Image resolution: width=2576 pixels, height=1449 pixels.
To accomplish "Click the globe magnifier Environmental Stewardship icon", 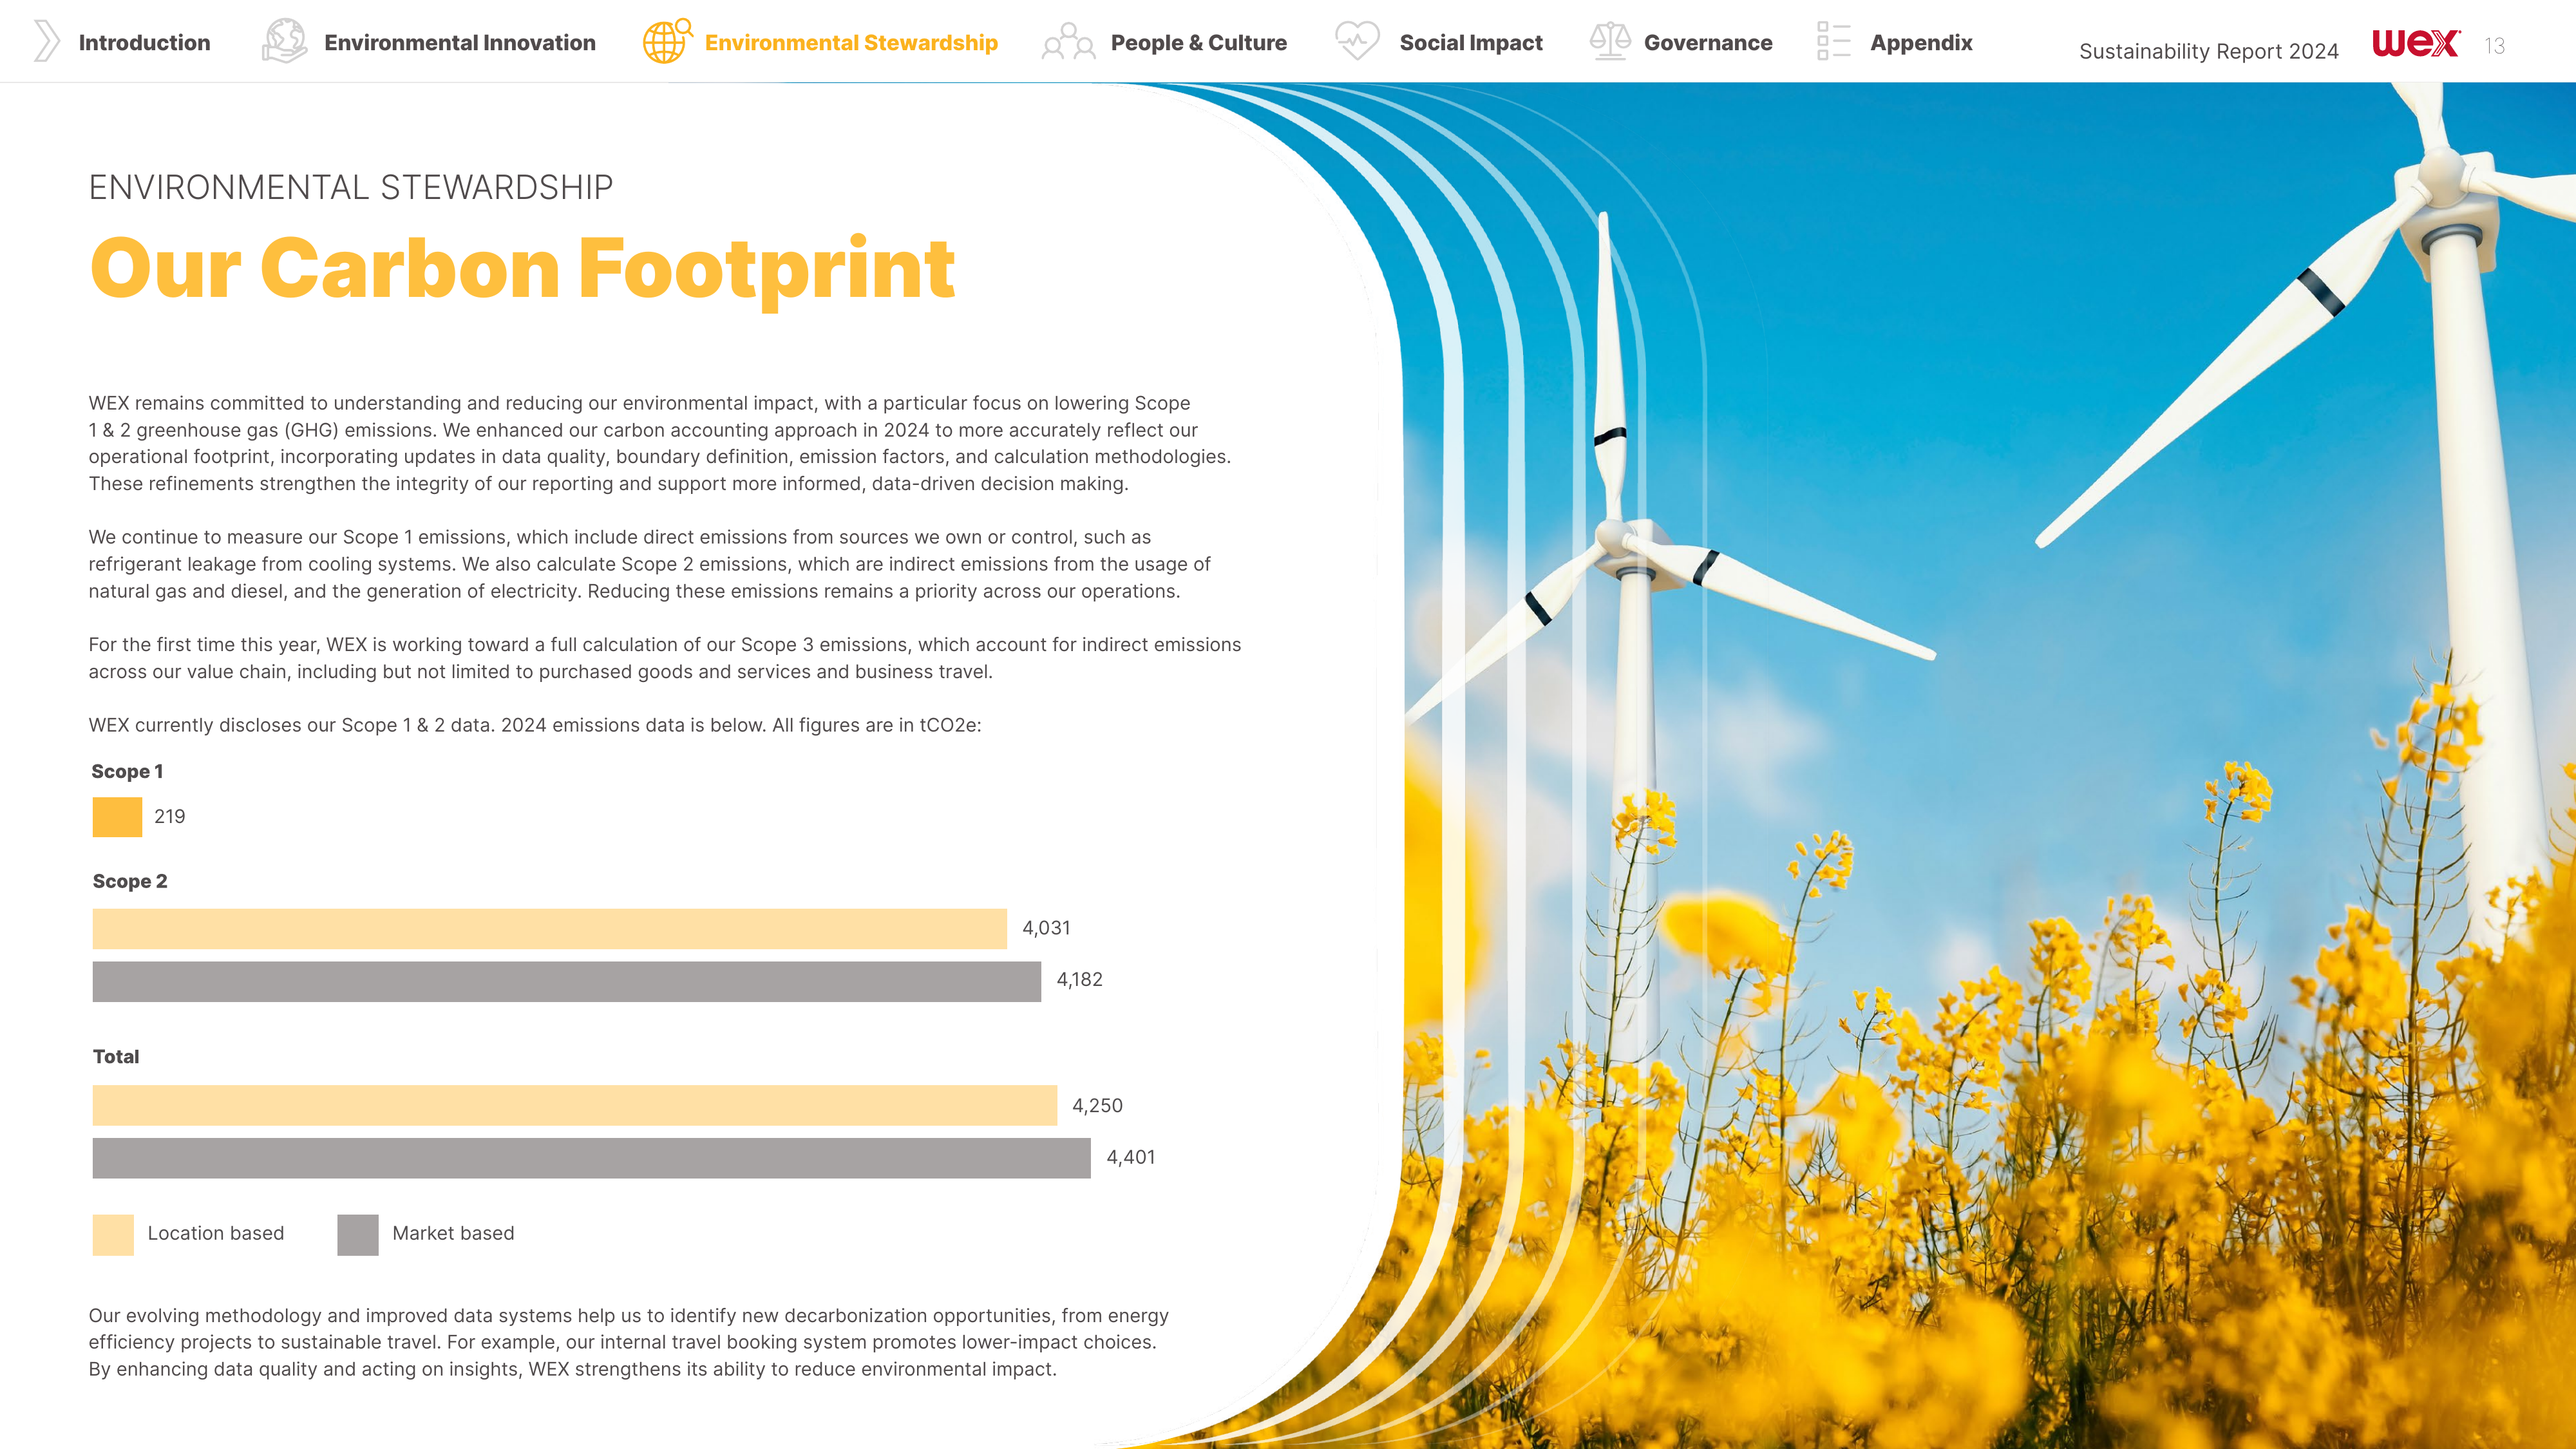I will click(667, 41).
